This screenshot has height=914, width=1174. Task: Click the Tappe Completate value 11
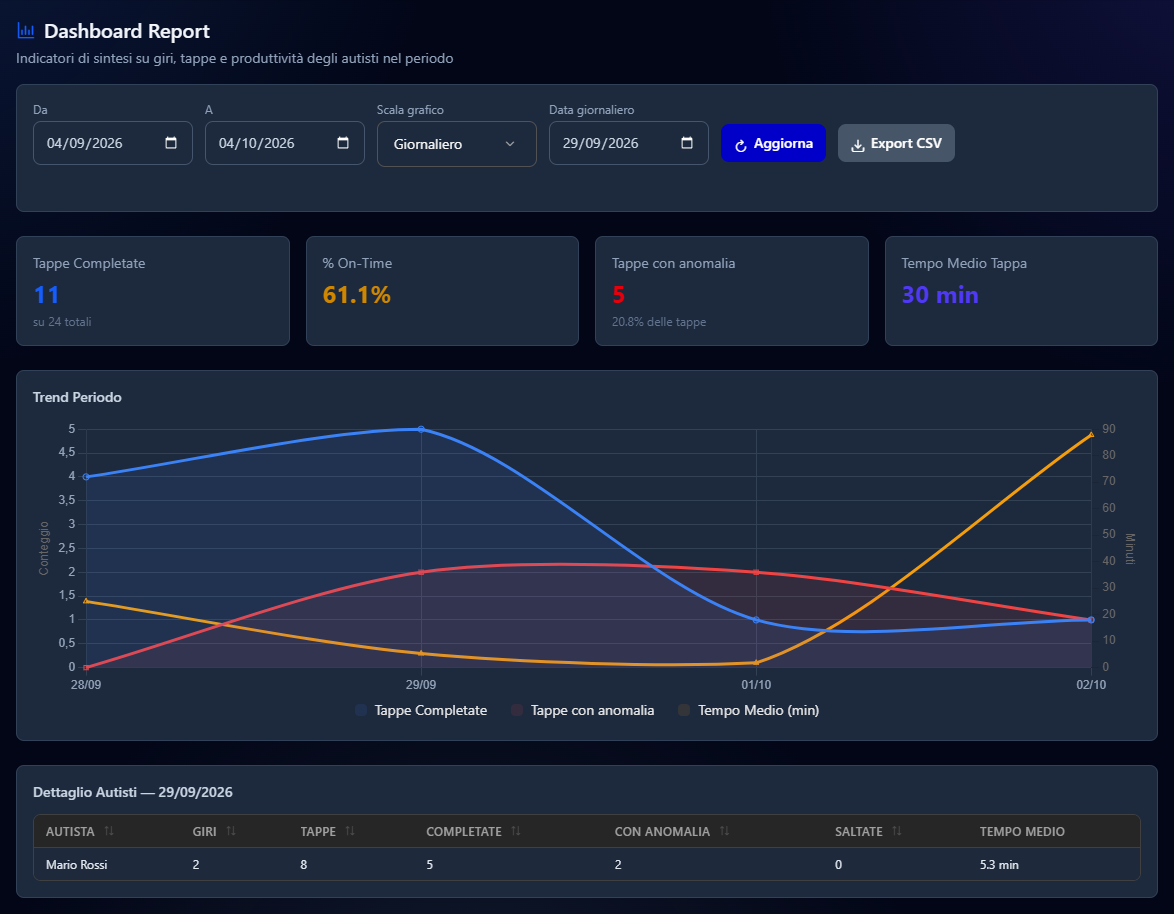[x=46, y=295]
